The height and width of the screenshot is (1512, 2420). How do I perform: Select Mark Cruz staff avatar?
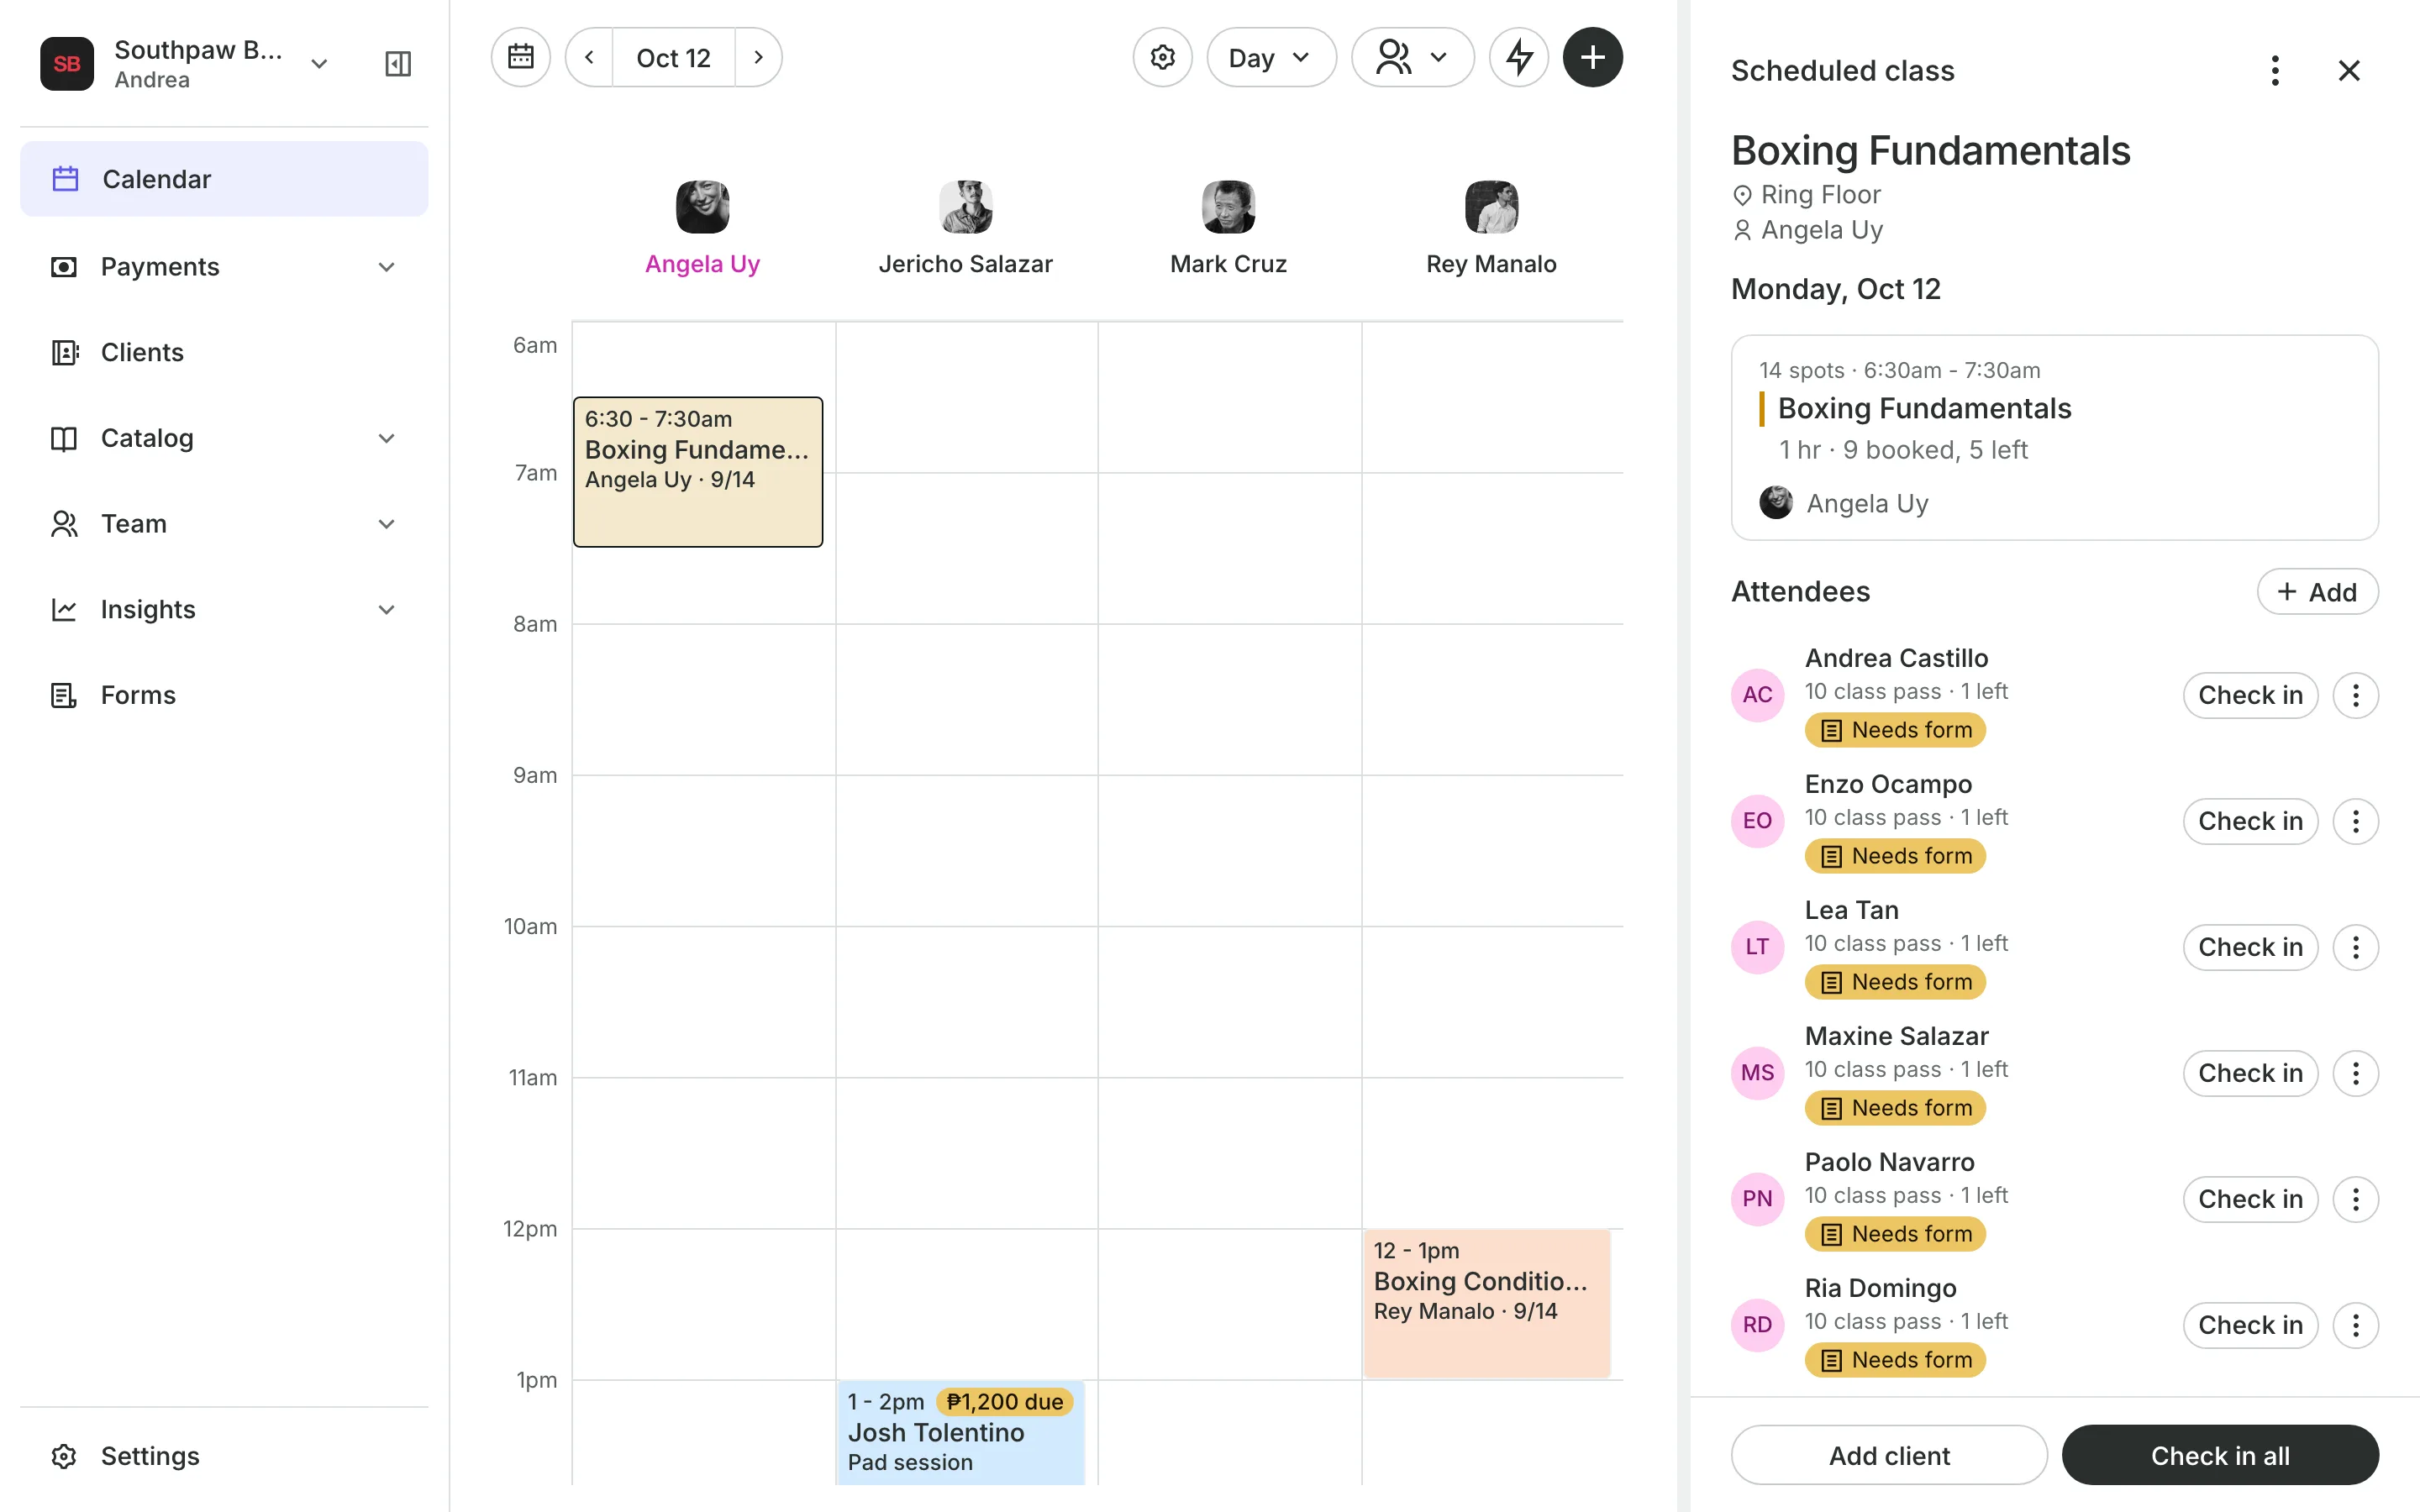tap(1228, 207)
